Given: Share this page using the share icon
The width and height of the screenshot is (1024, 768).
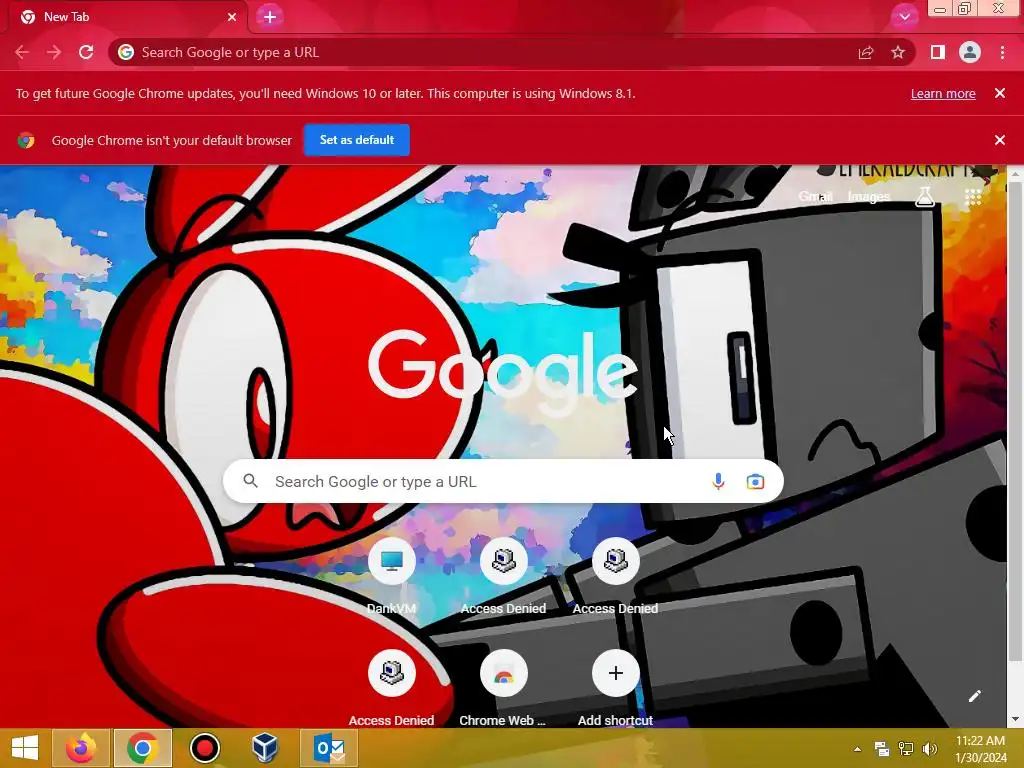Looking at the screenshot, I should [x=866, y=52].
